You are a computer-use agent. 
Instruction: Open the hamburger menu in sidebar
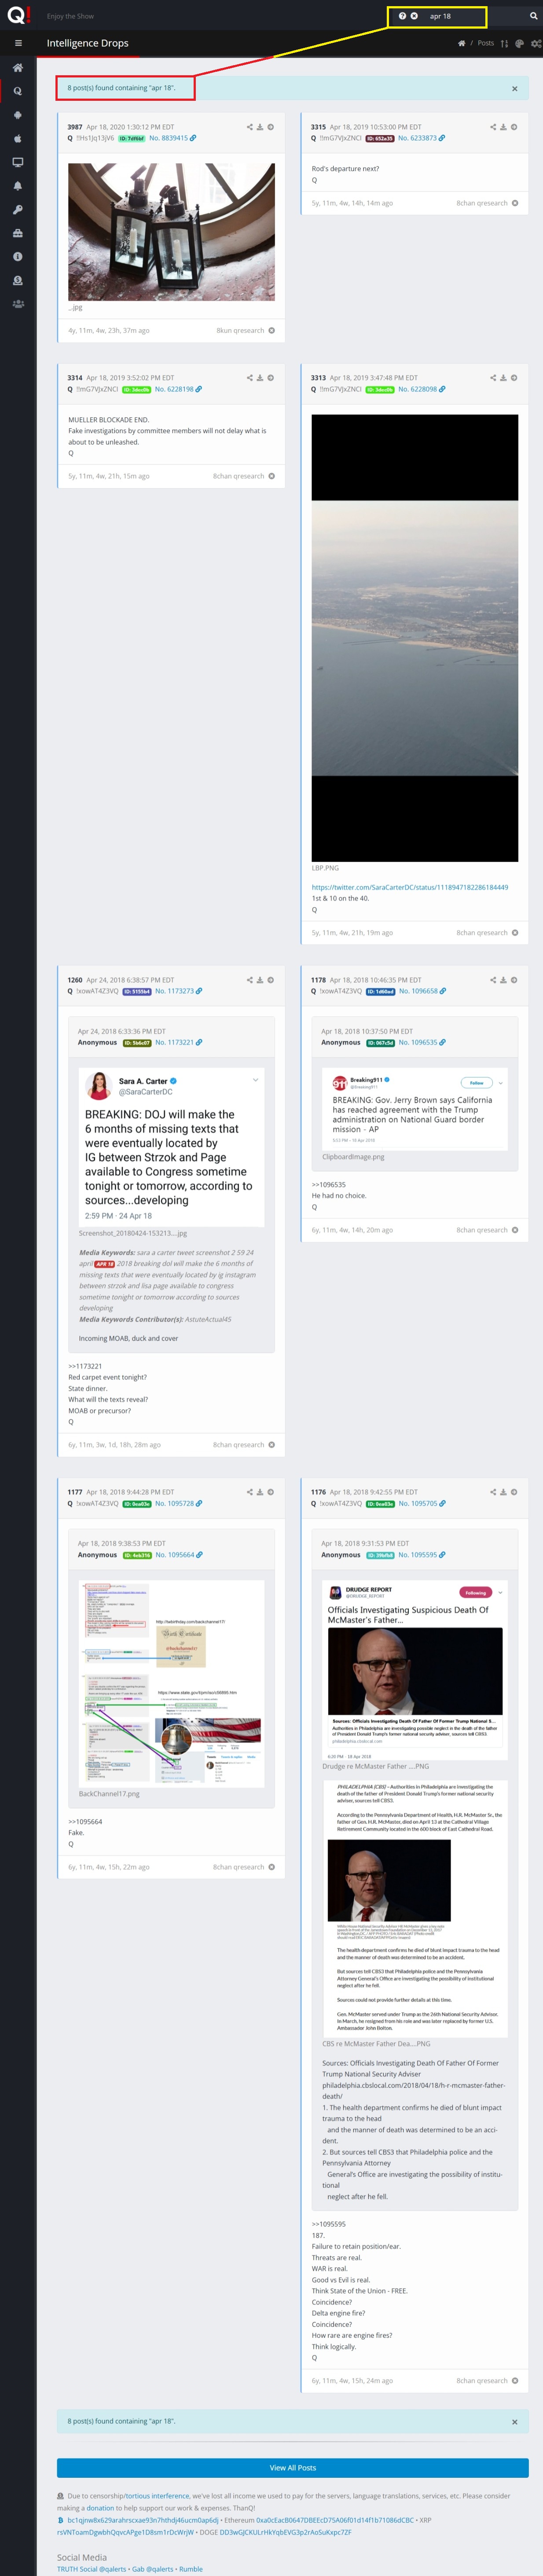click(18, 43)
